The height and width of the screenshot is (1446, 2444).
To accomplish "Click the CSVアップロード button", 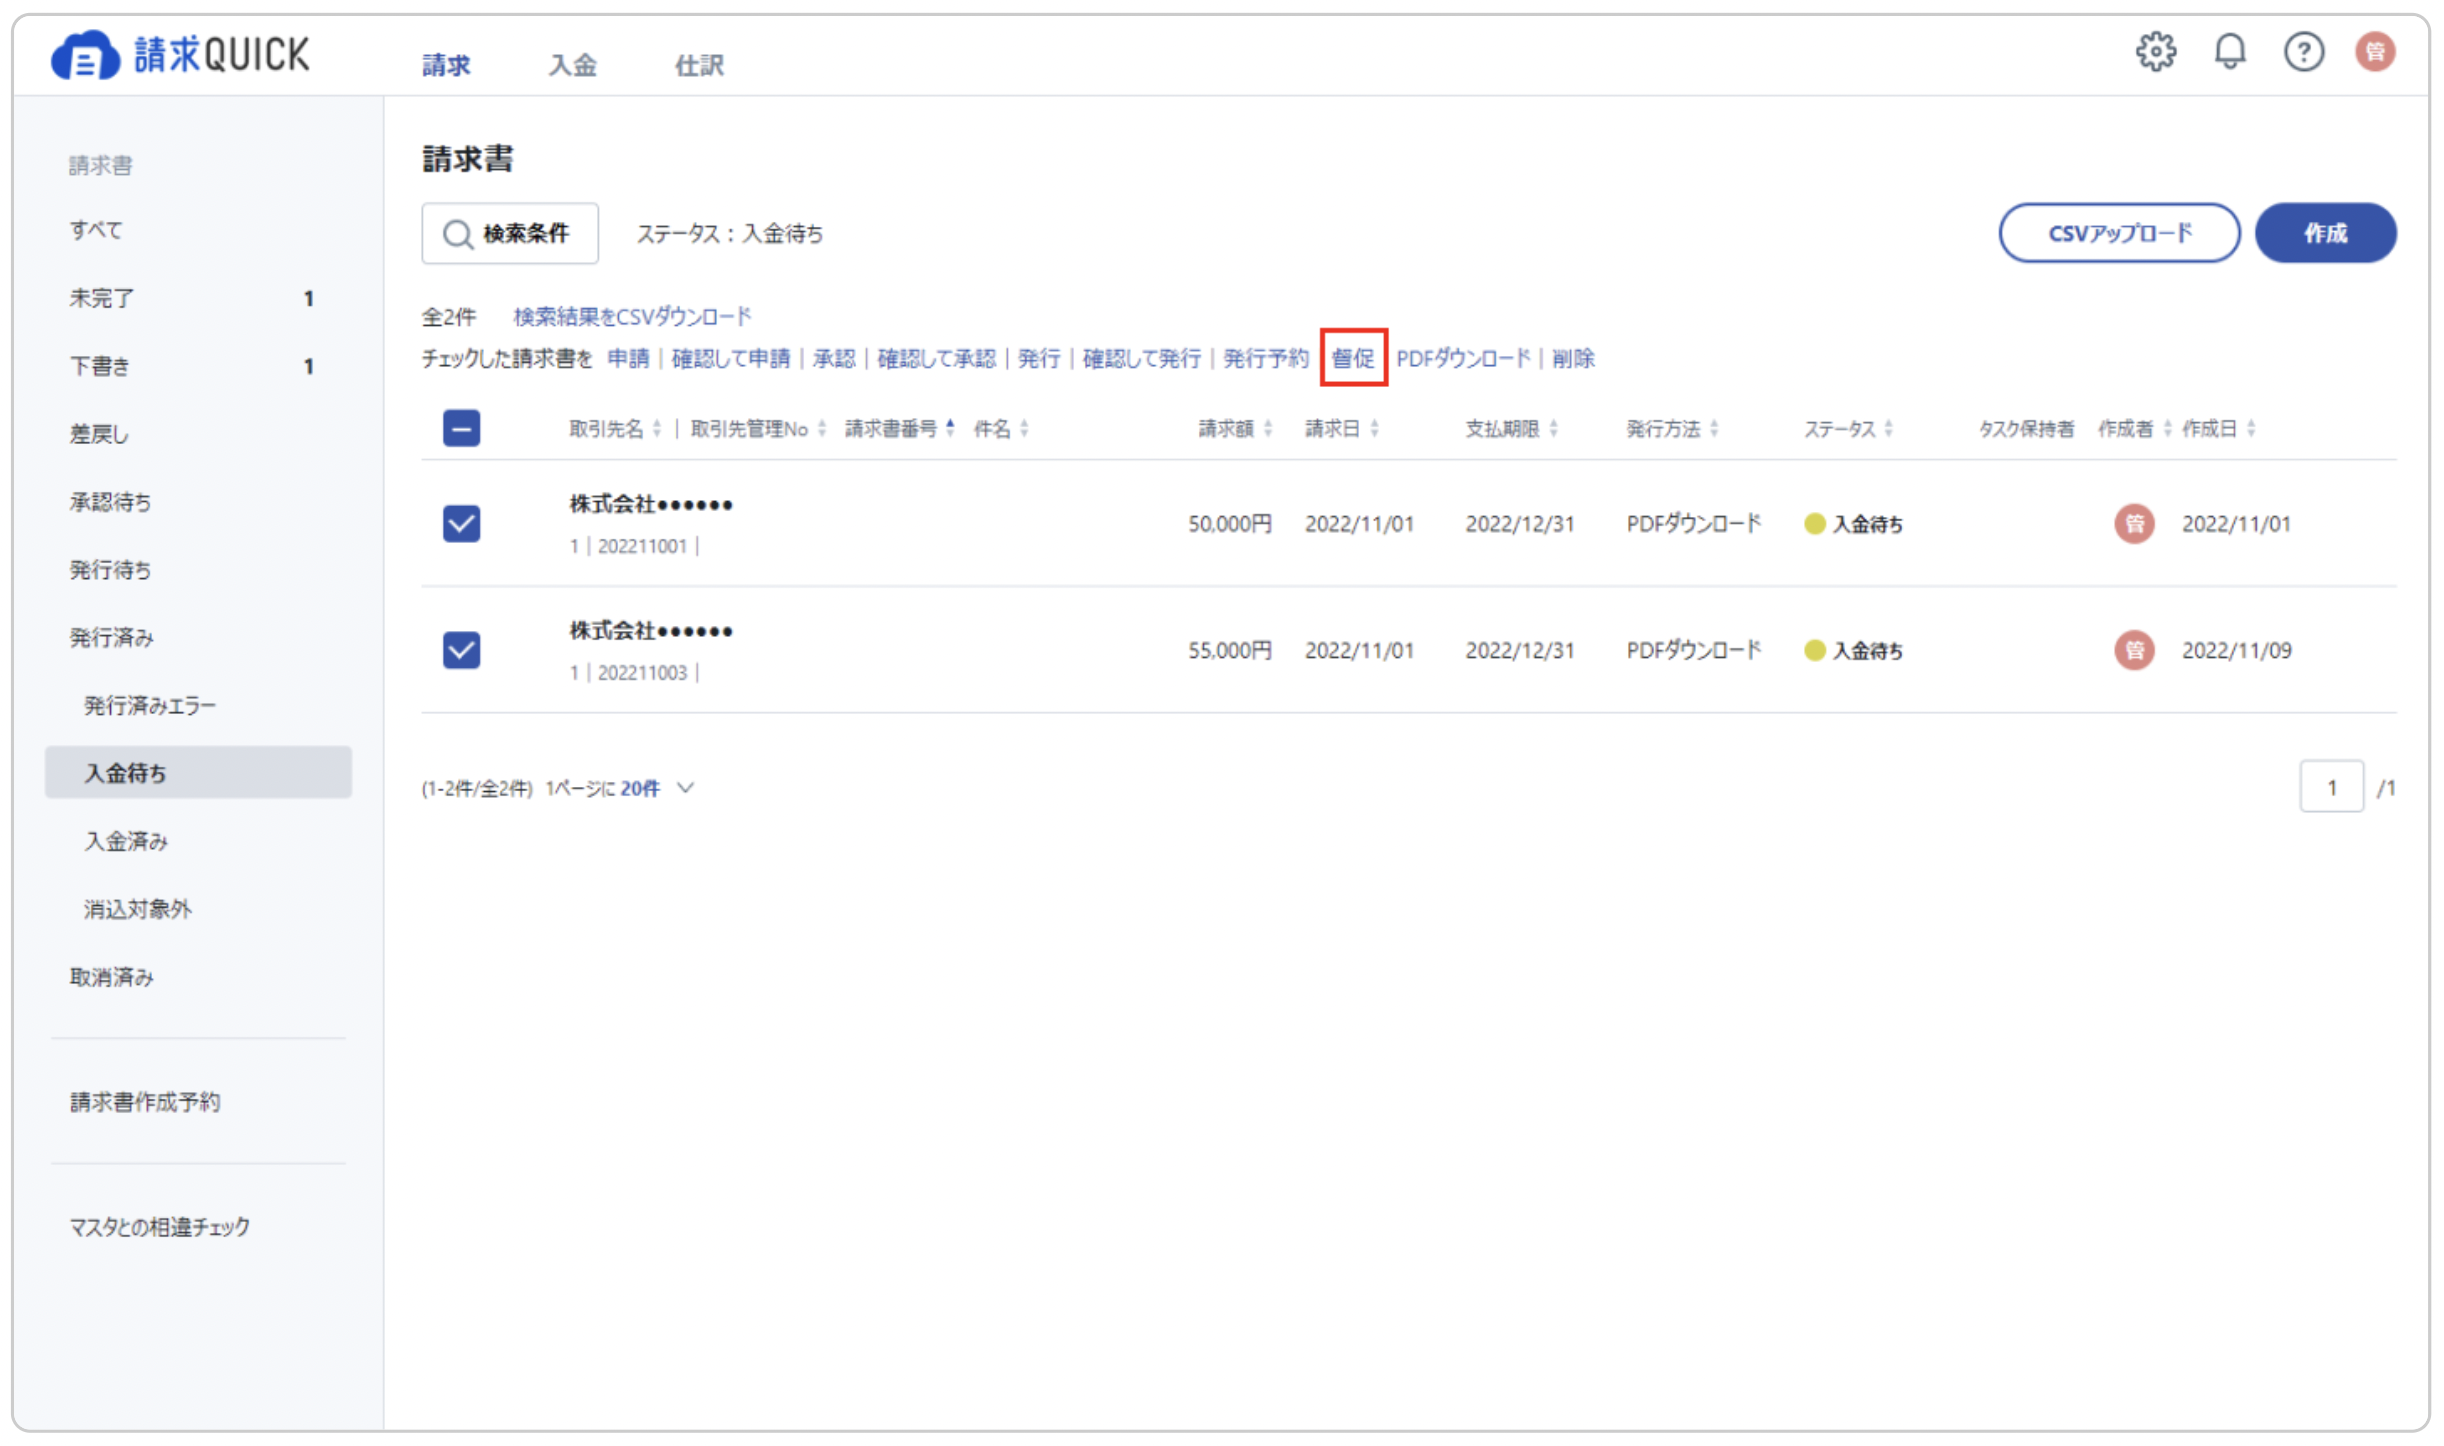I will click(2119, 233).
